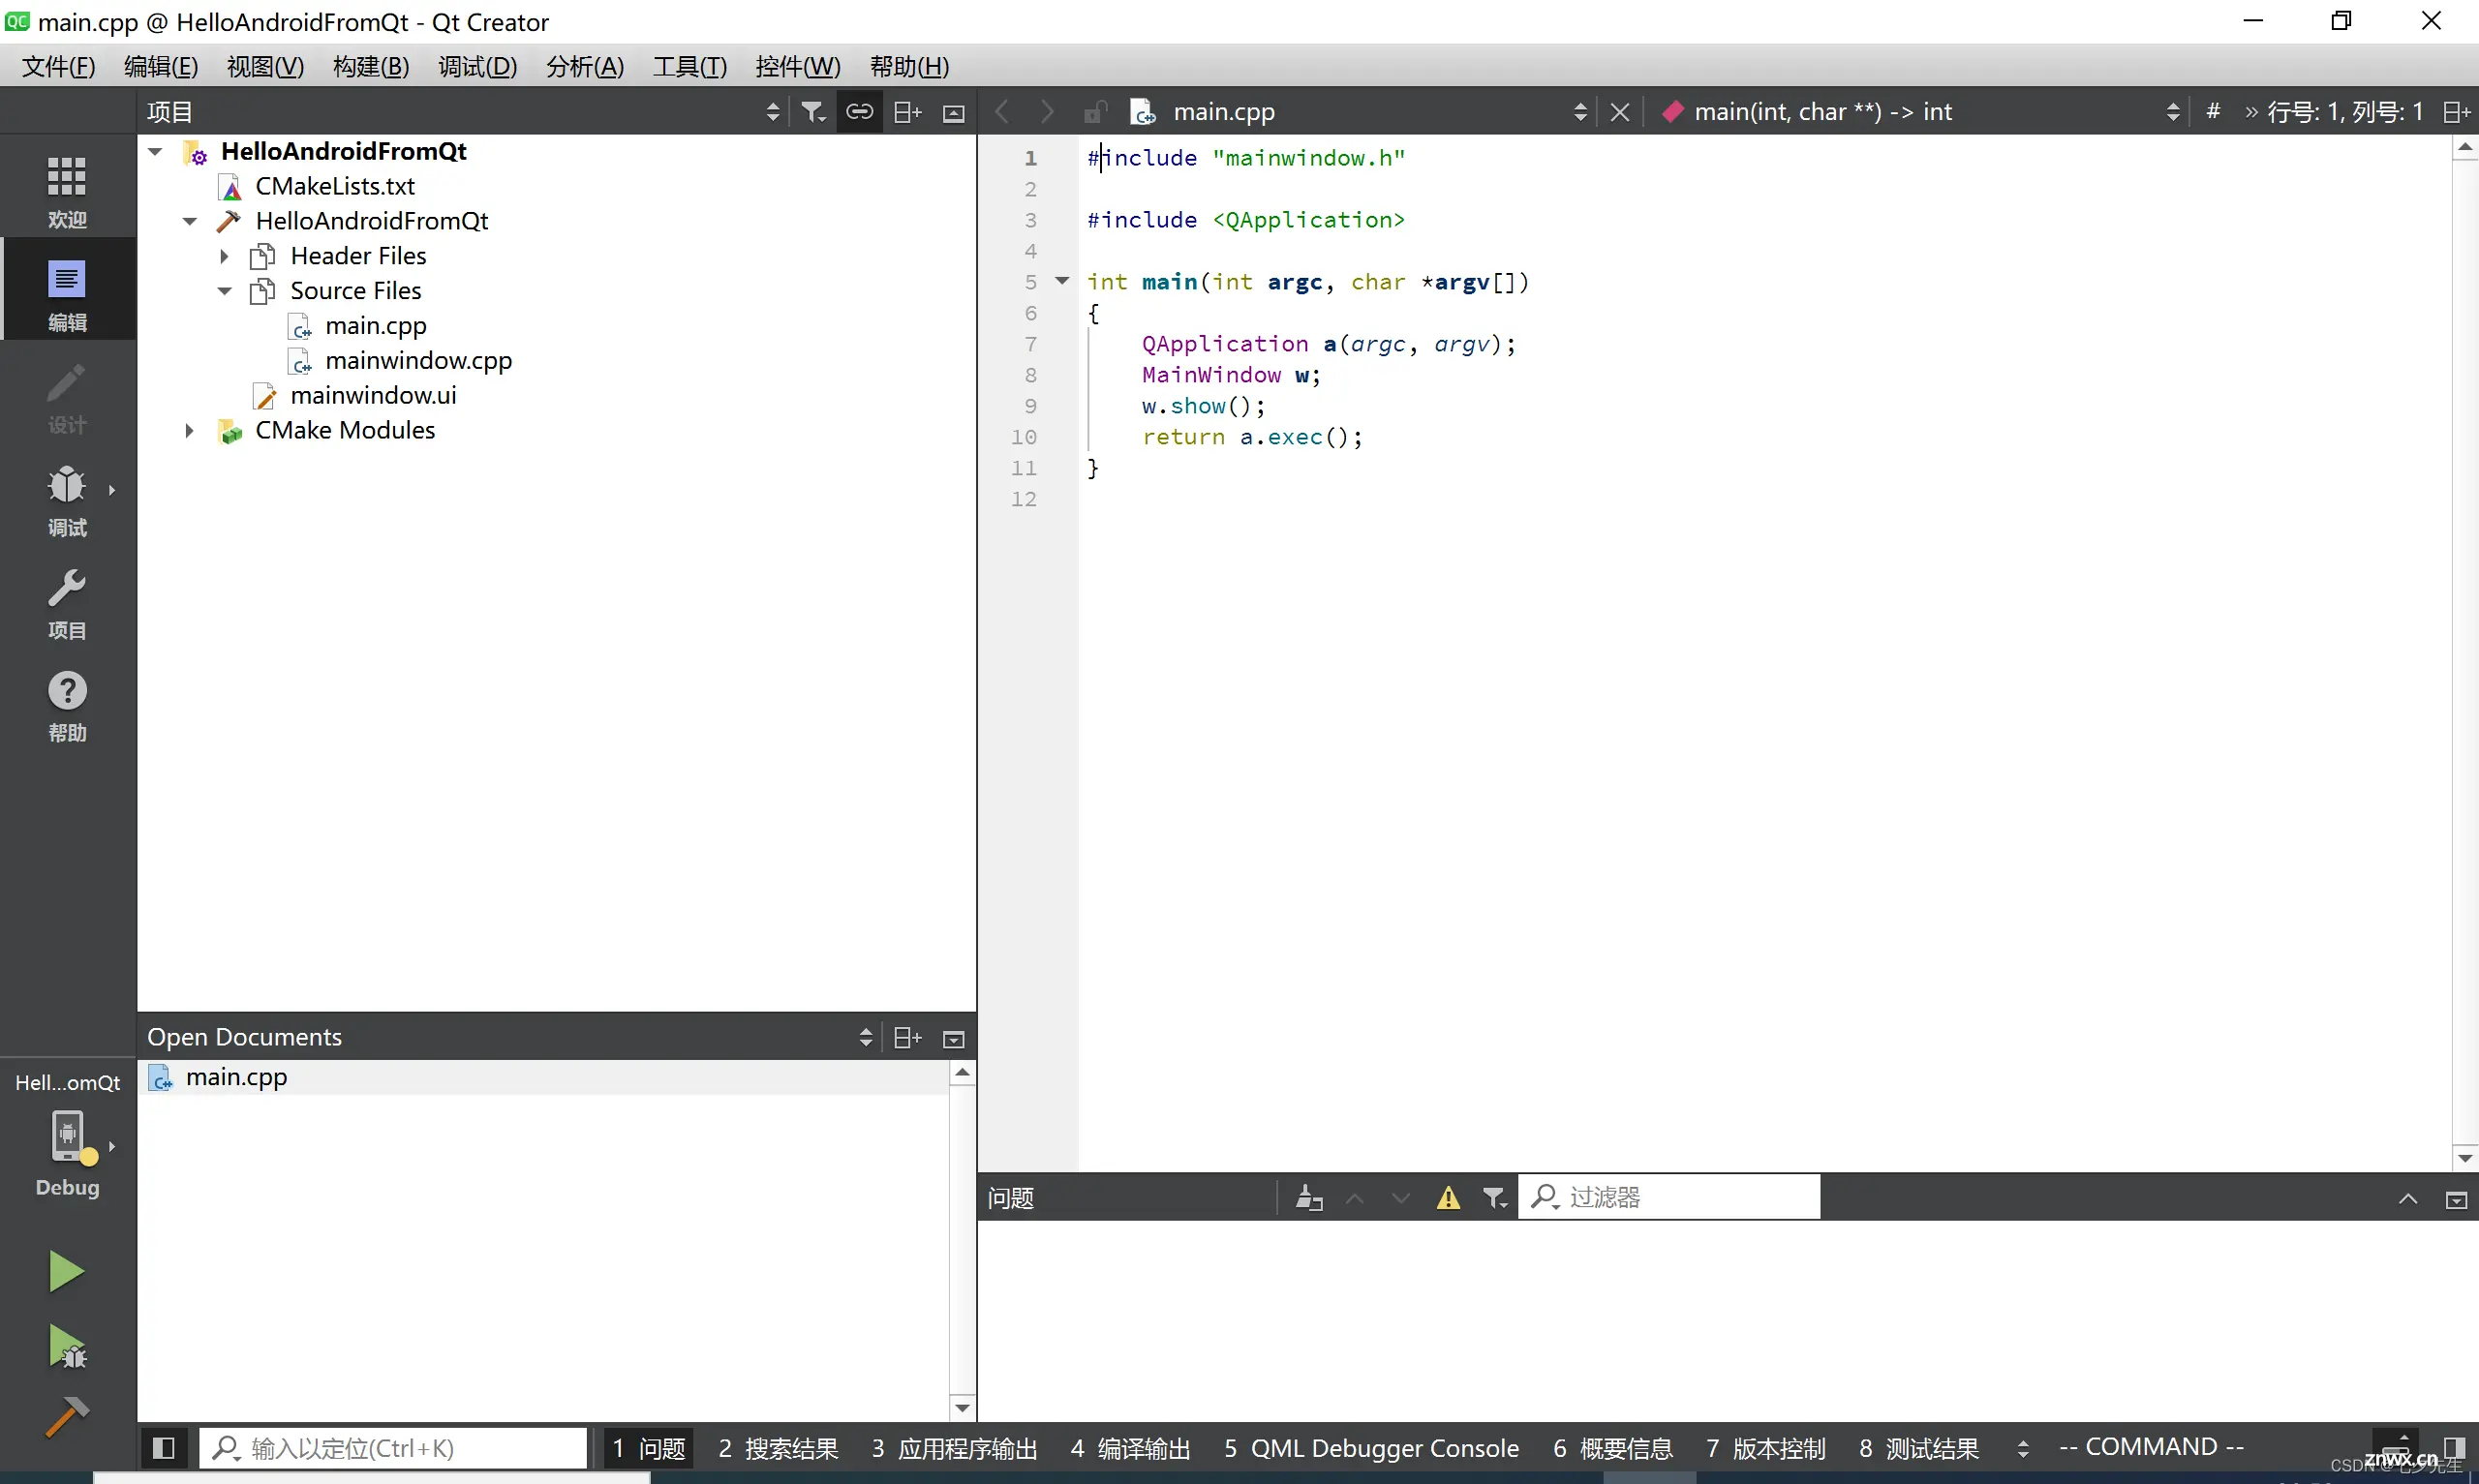Split the project side panel
The width and height of the screenshot is (2479, 1484).
tap(907, 112)
